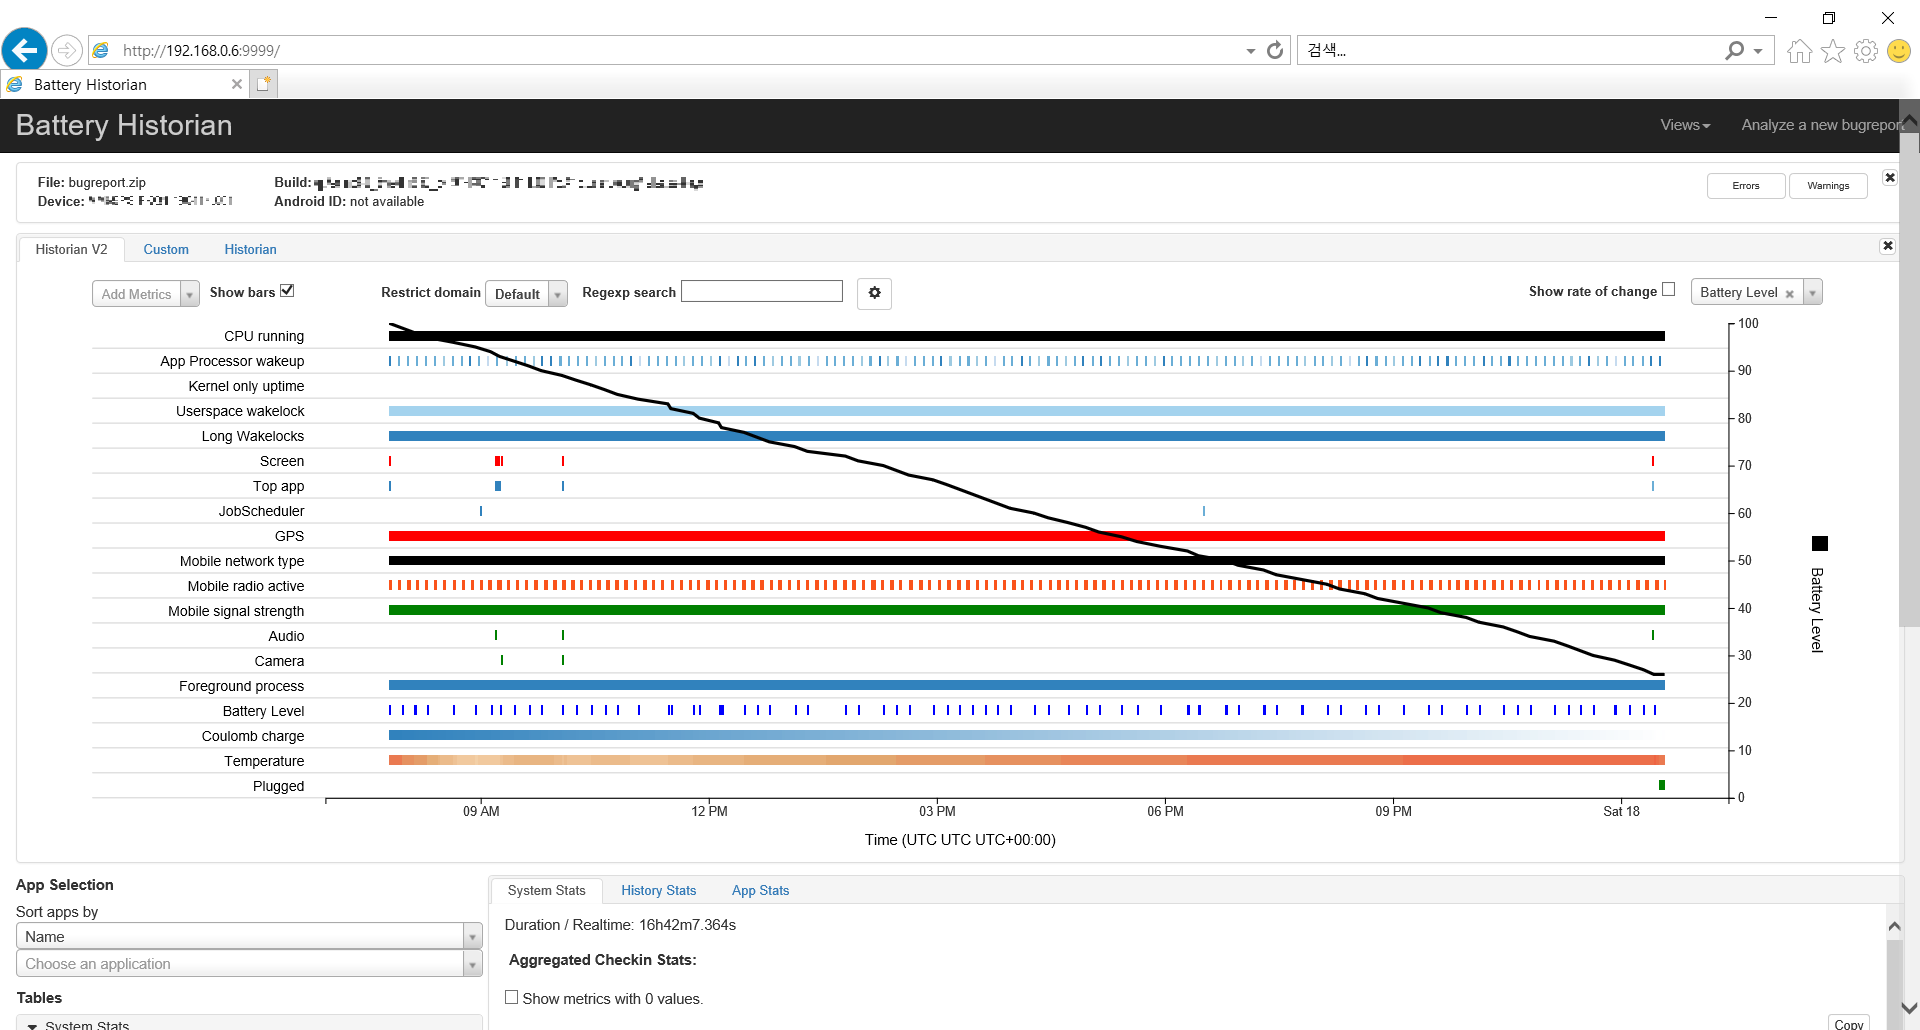Image resolution: width=1920 pixels, height=1030 pixels.
Task: Click the Userspace wakelock light blue bar
Action: [x=1026, y=411]
